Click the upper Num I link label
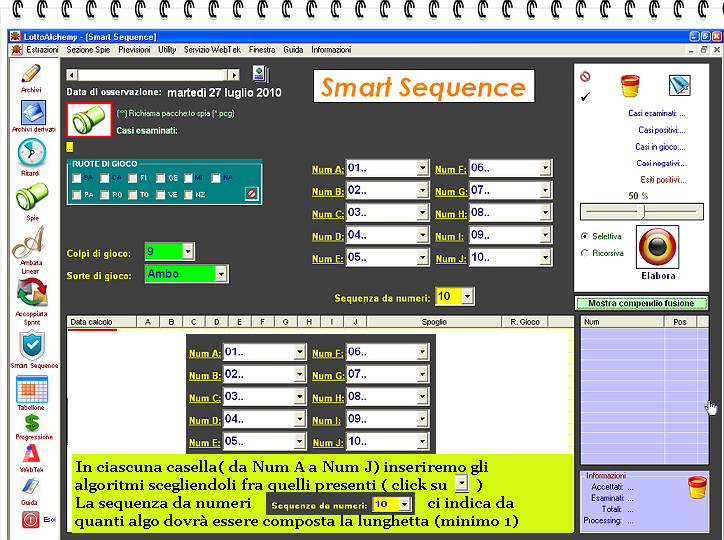 (449, 236)
